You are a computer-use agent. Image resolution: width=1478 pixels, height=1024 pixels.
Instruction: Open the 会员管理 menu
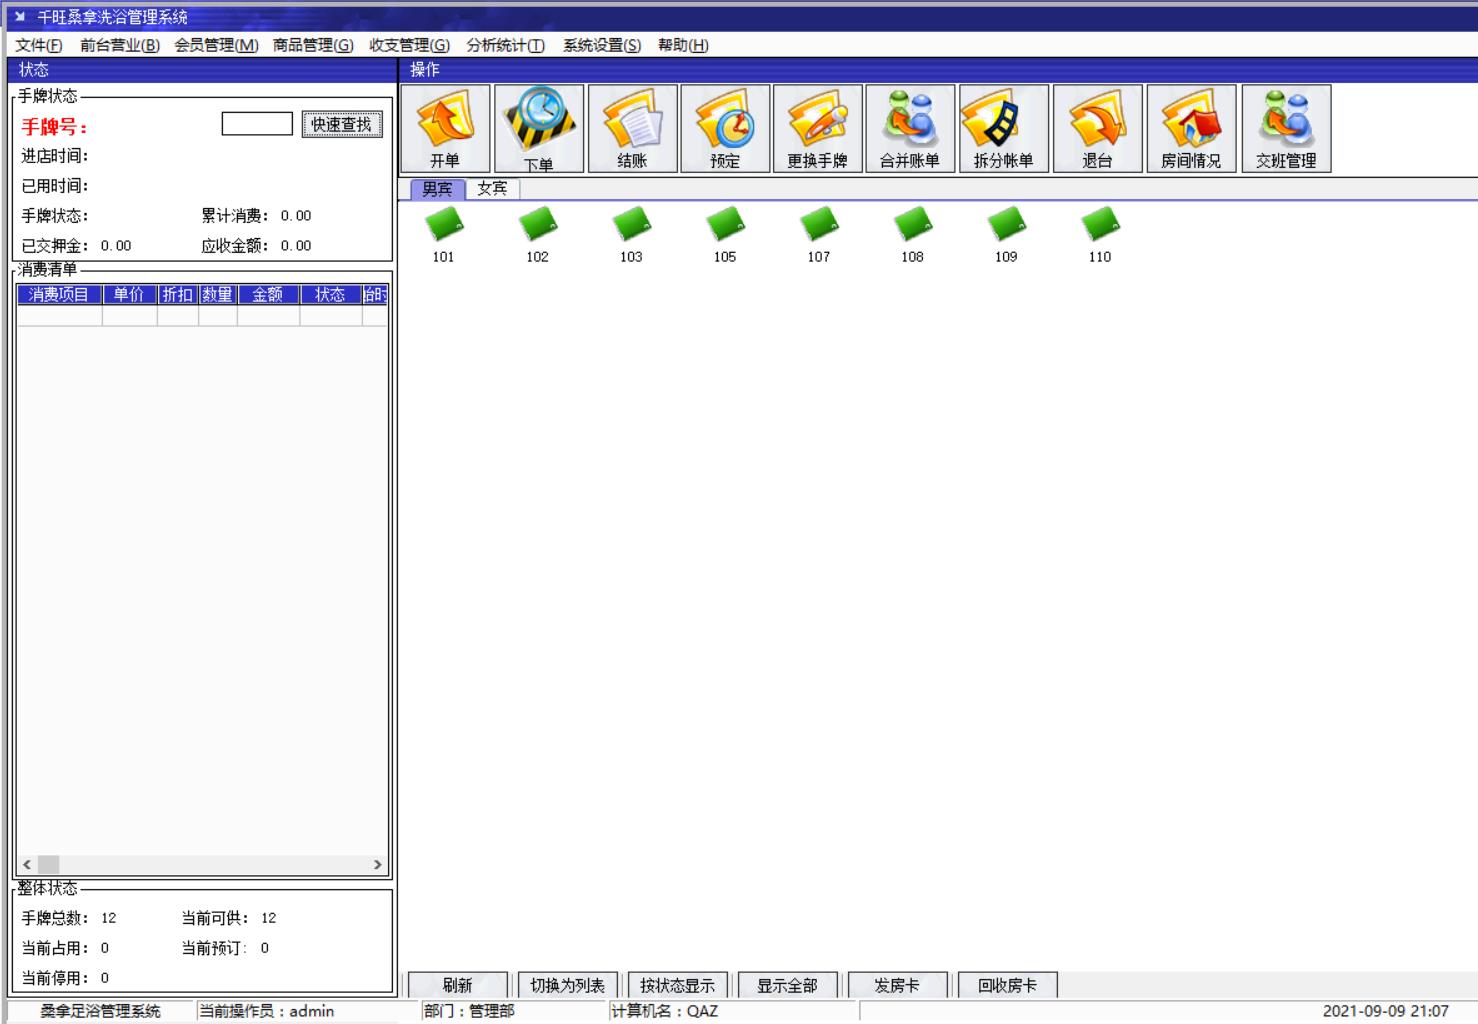216,45
